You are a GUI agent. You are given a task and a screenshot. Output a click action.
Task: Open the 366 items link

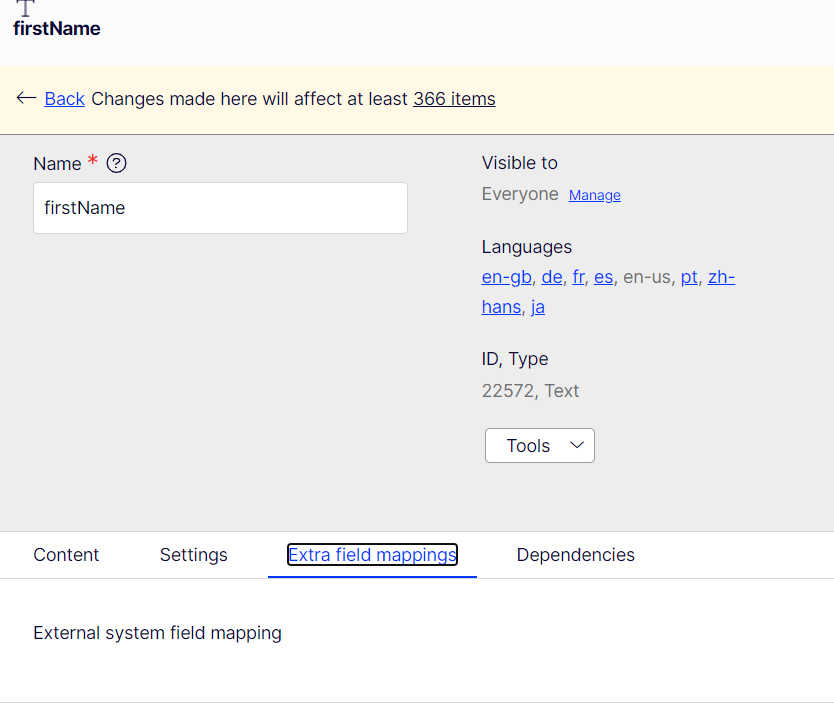click(454, 98)
